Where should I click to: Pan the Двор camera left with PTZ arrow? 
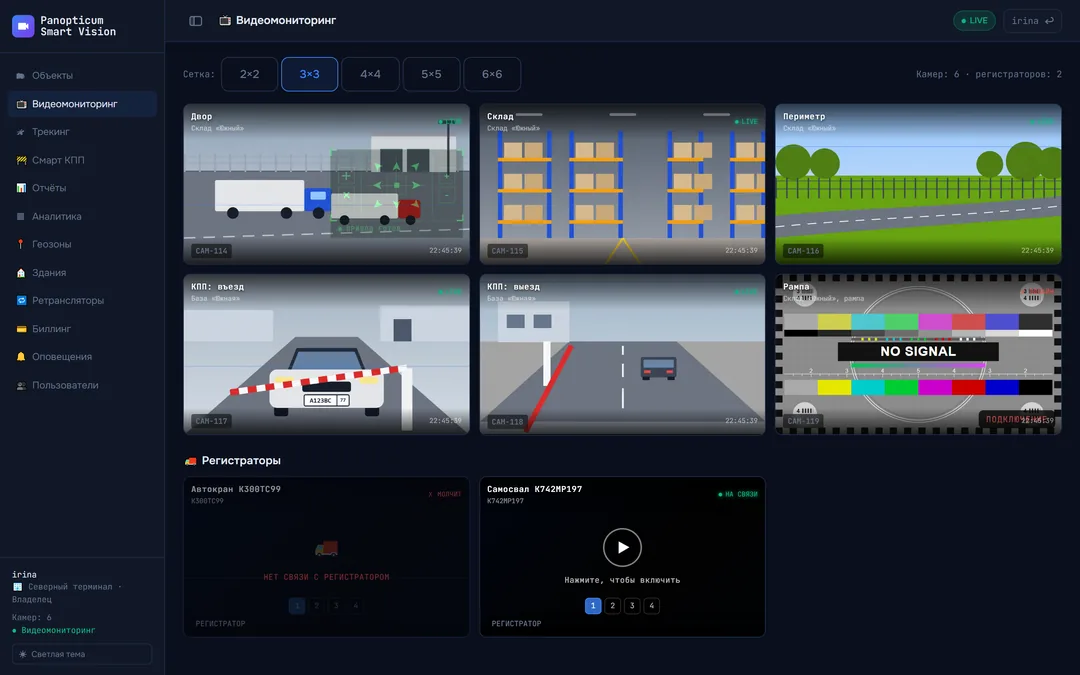click(377, 185)
